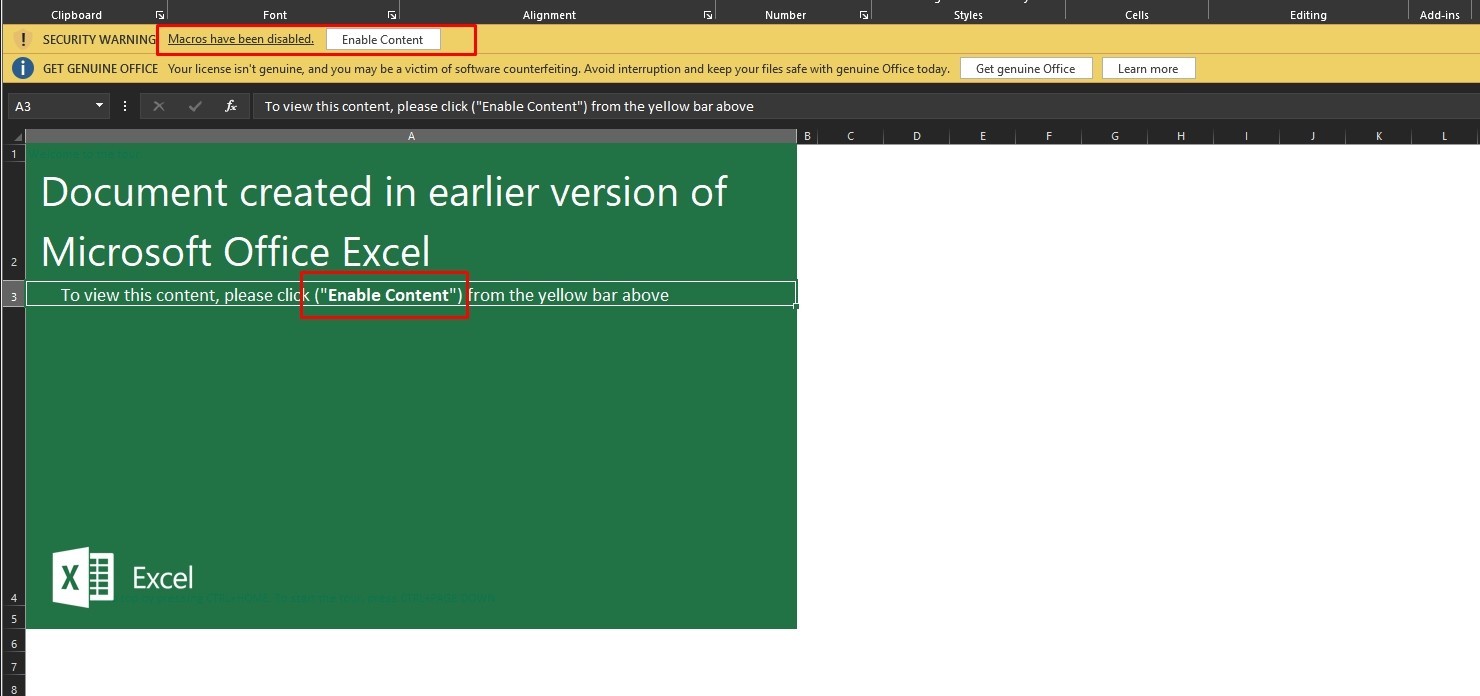
Task: Open the Alignment group dialog launcher
Action: (708, 15)
